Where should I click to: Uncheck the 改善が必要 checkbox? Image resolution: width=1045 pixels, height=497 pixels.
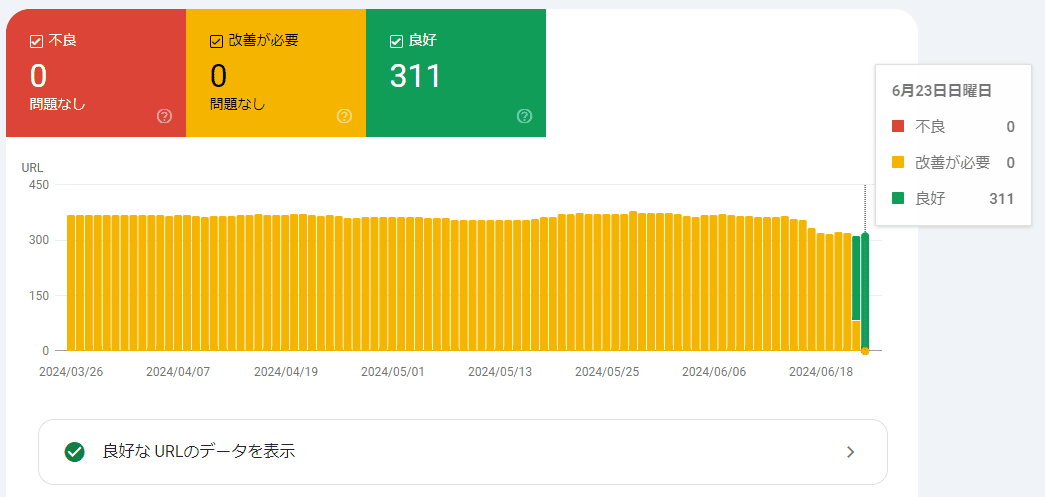click(216, 41)
